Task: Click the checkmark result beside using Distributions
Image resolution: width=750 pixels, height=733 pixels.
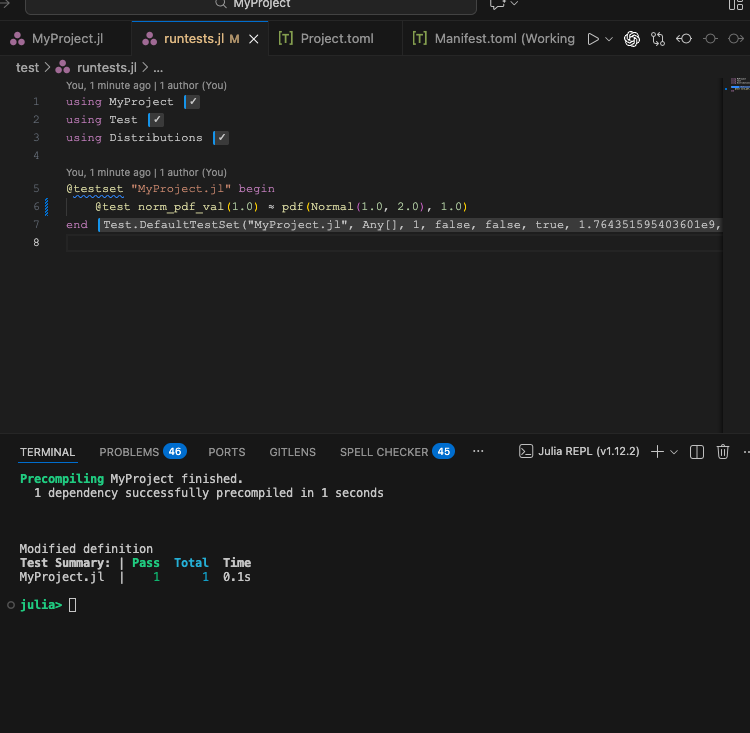Action: coord(222,138)
